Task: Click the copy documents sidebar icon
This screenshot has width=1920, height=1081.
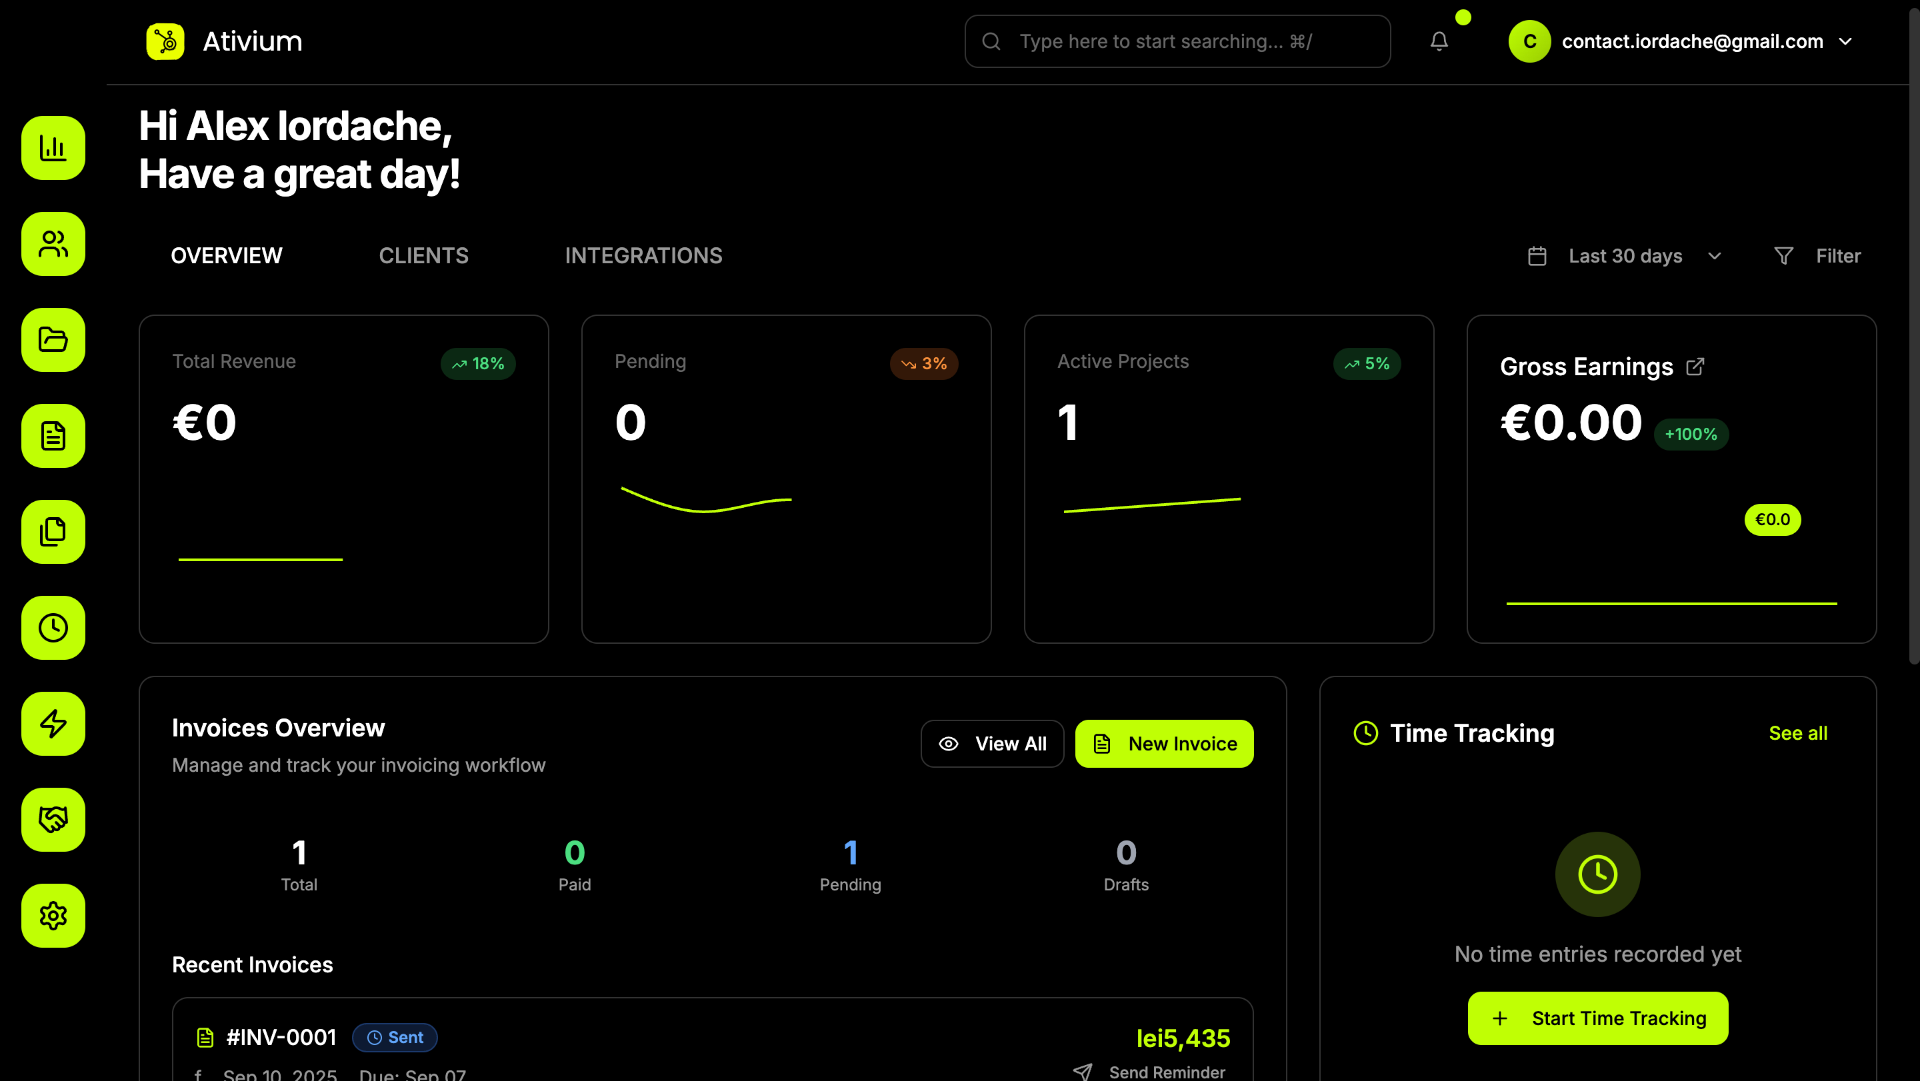Action: click(53, 532)
